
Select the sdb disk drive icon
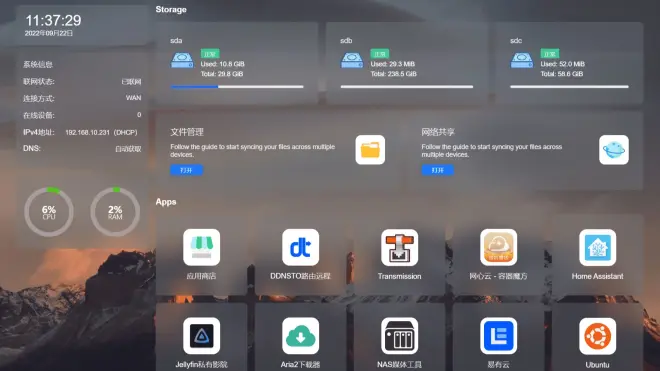pos(352,60)
